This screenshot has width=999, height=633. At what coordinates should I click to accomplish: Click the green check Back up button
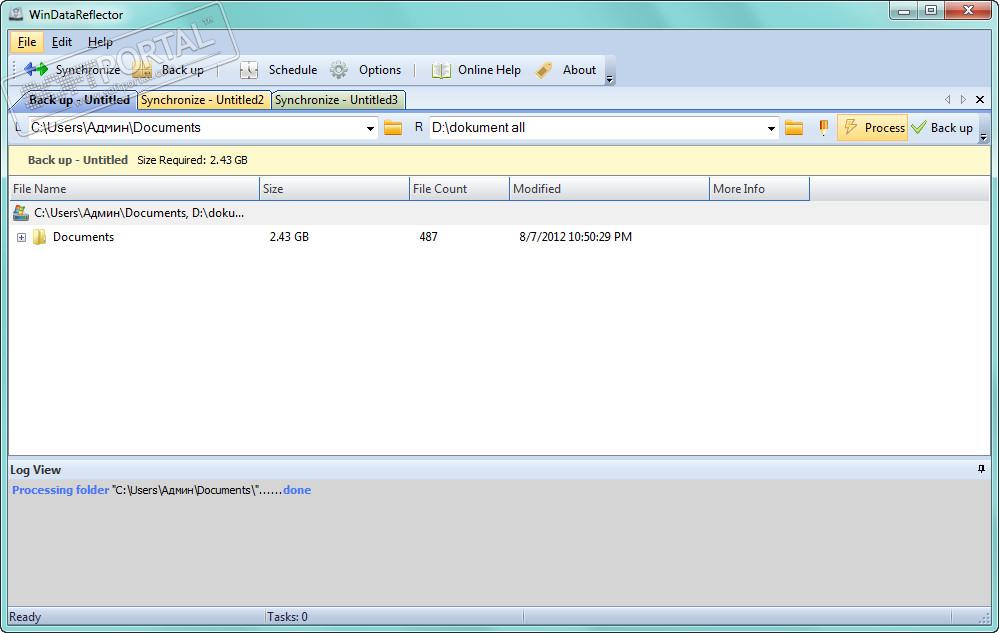tap(942, 127)
